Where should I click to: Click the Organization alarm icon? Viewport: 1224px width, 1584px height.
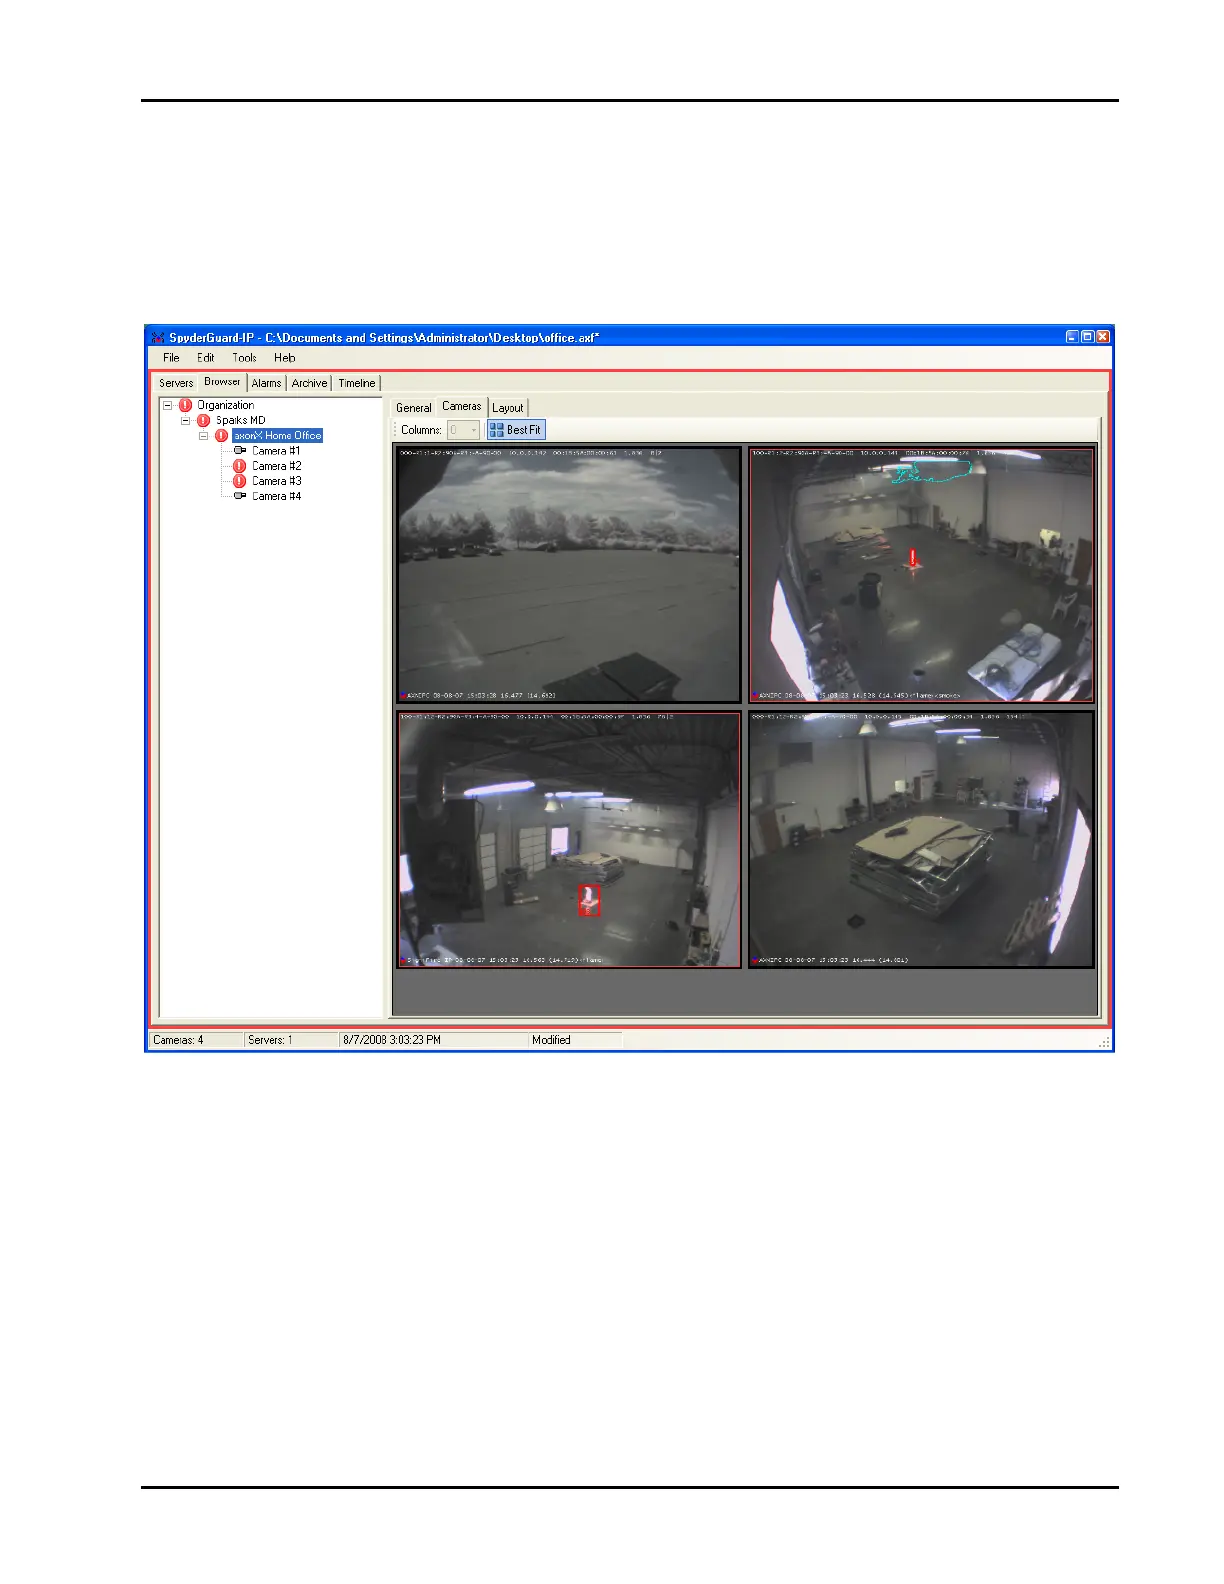pos(185,406)
